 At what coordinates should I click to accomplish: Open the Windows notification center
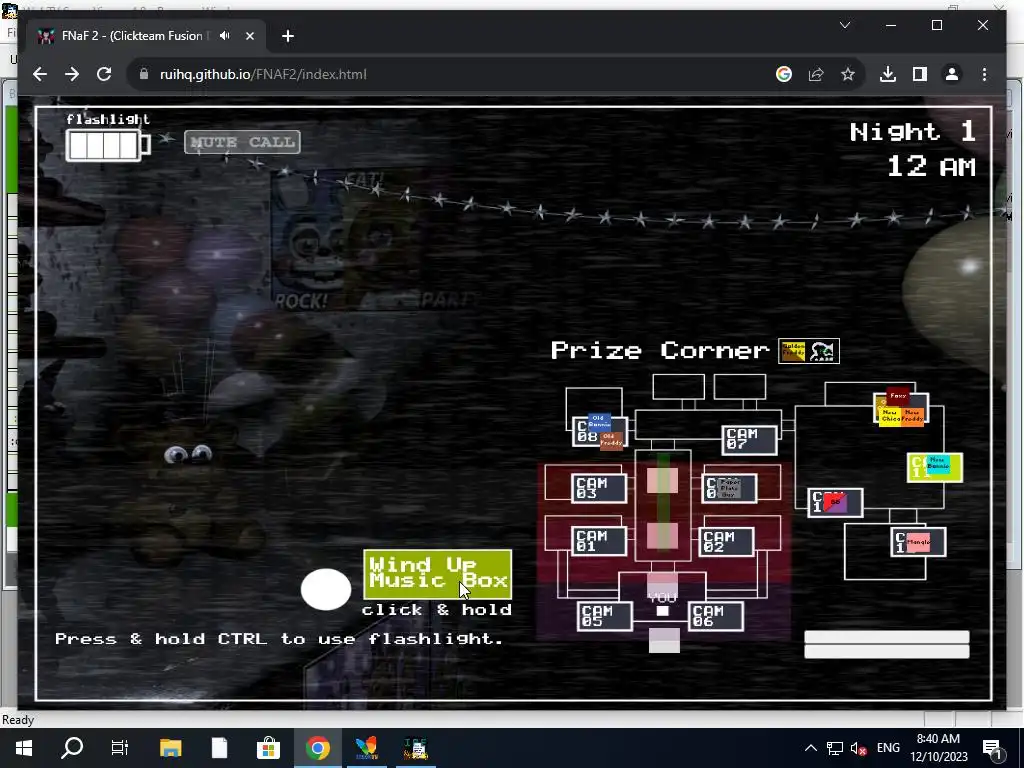993,749
